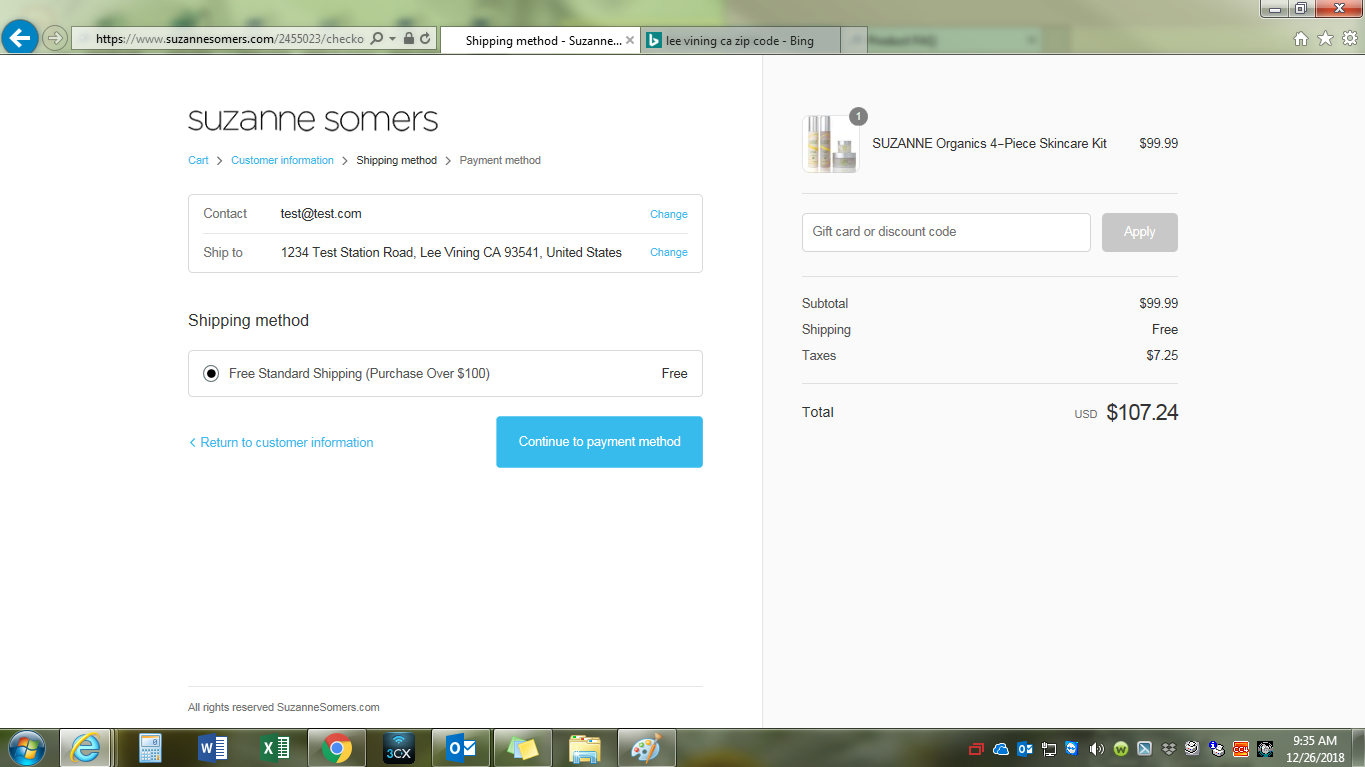Click Continue to payment method button
The height and width of the screenshot is (767, 1365).
click(x=599, y=442)
